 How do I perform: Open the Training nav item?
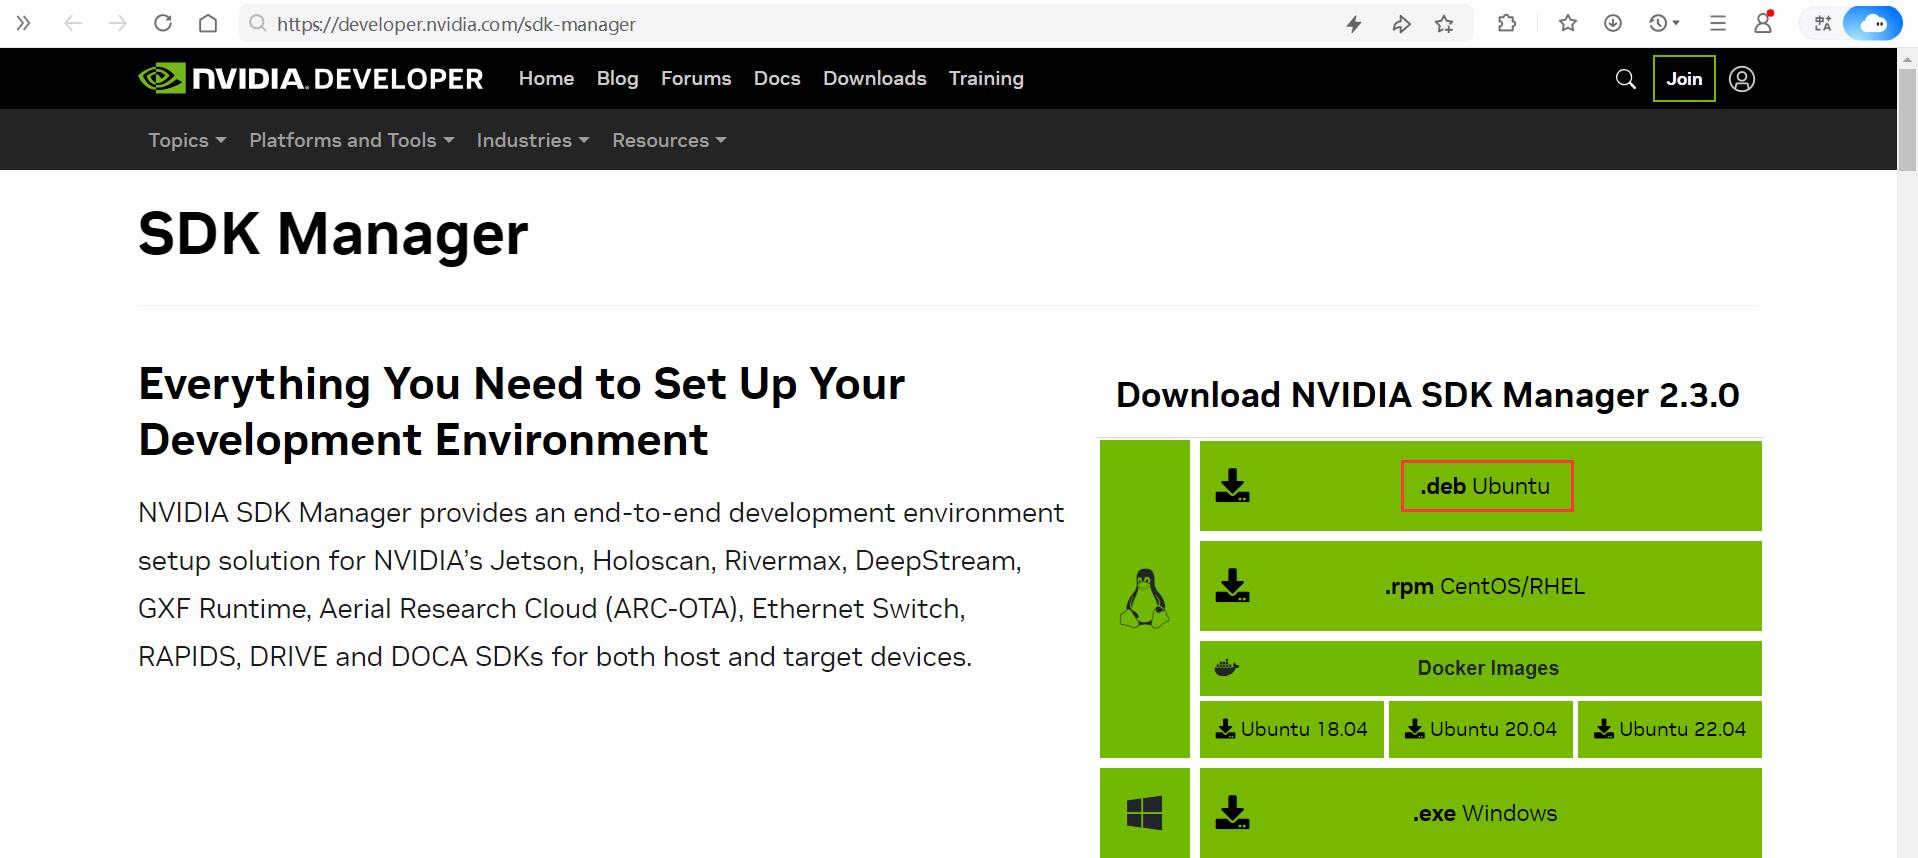pos(986,78)
